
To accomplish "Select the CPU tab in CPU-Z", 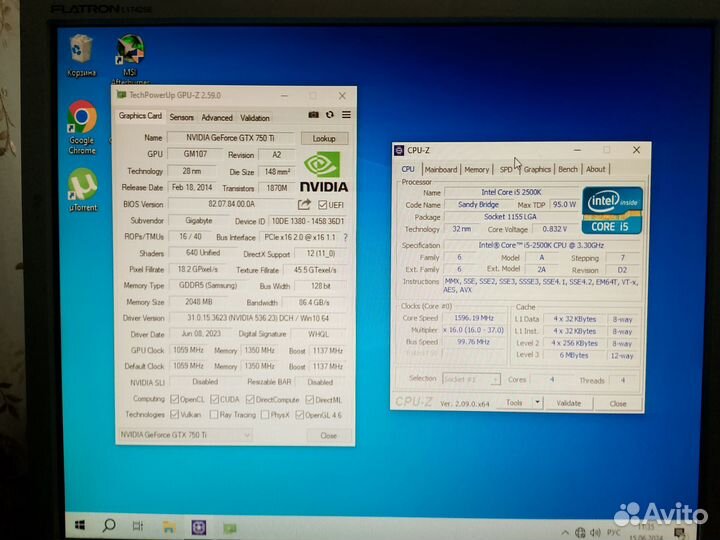I will pyautogui.click(x=408, y=169).
